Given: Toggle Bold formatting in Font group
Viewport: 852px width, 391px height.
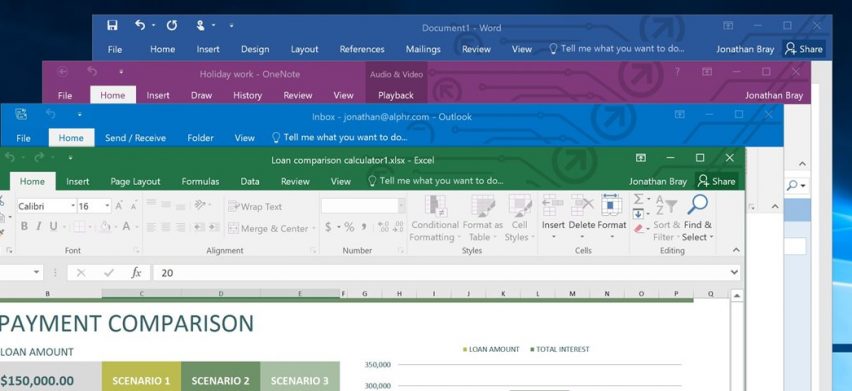Looking at the screenshot, I should coord(24,226).
